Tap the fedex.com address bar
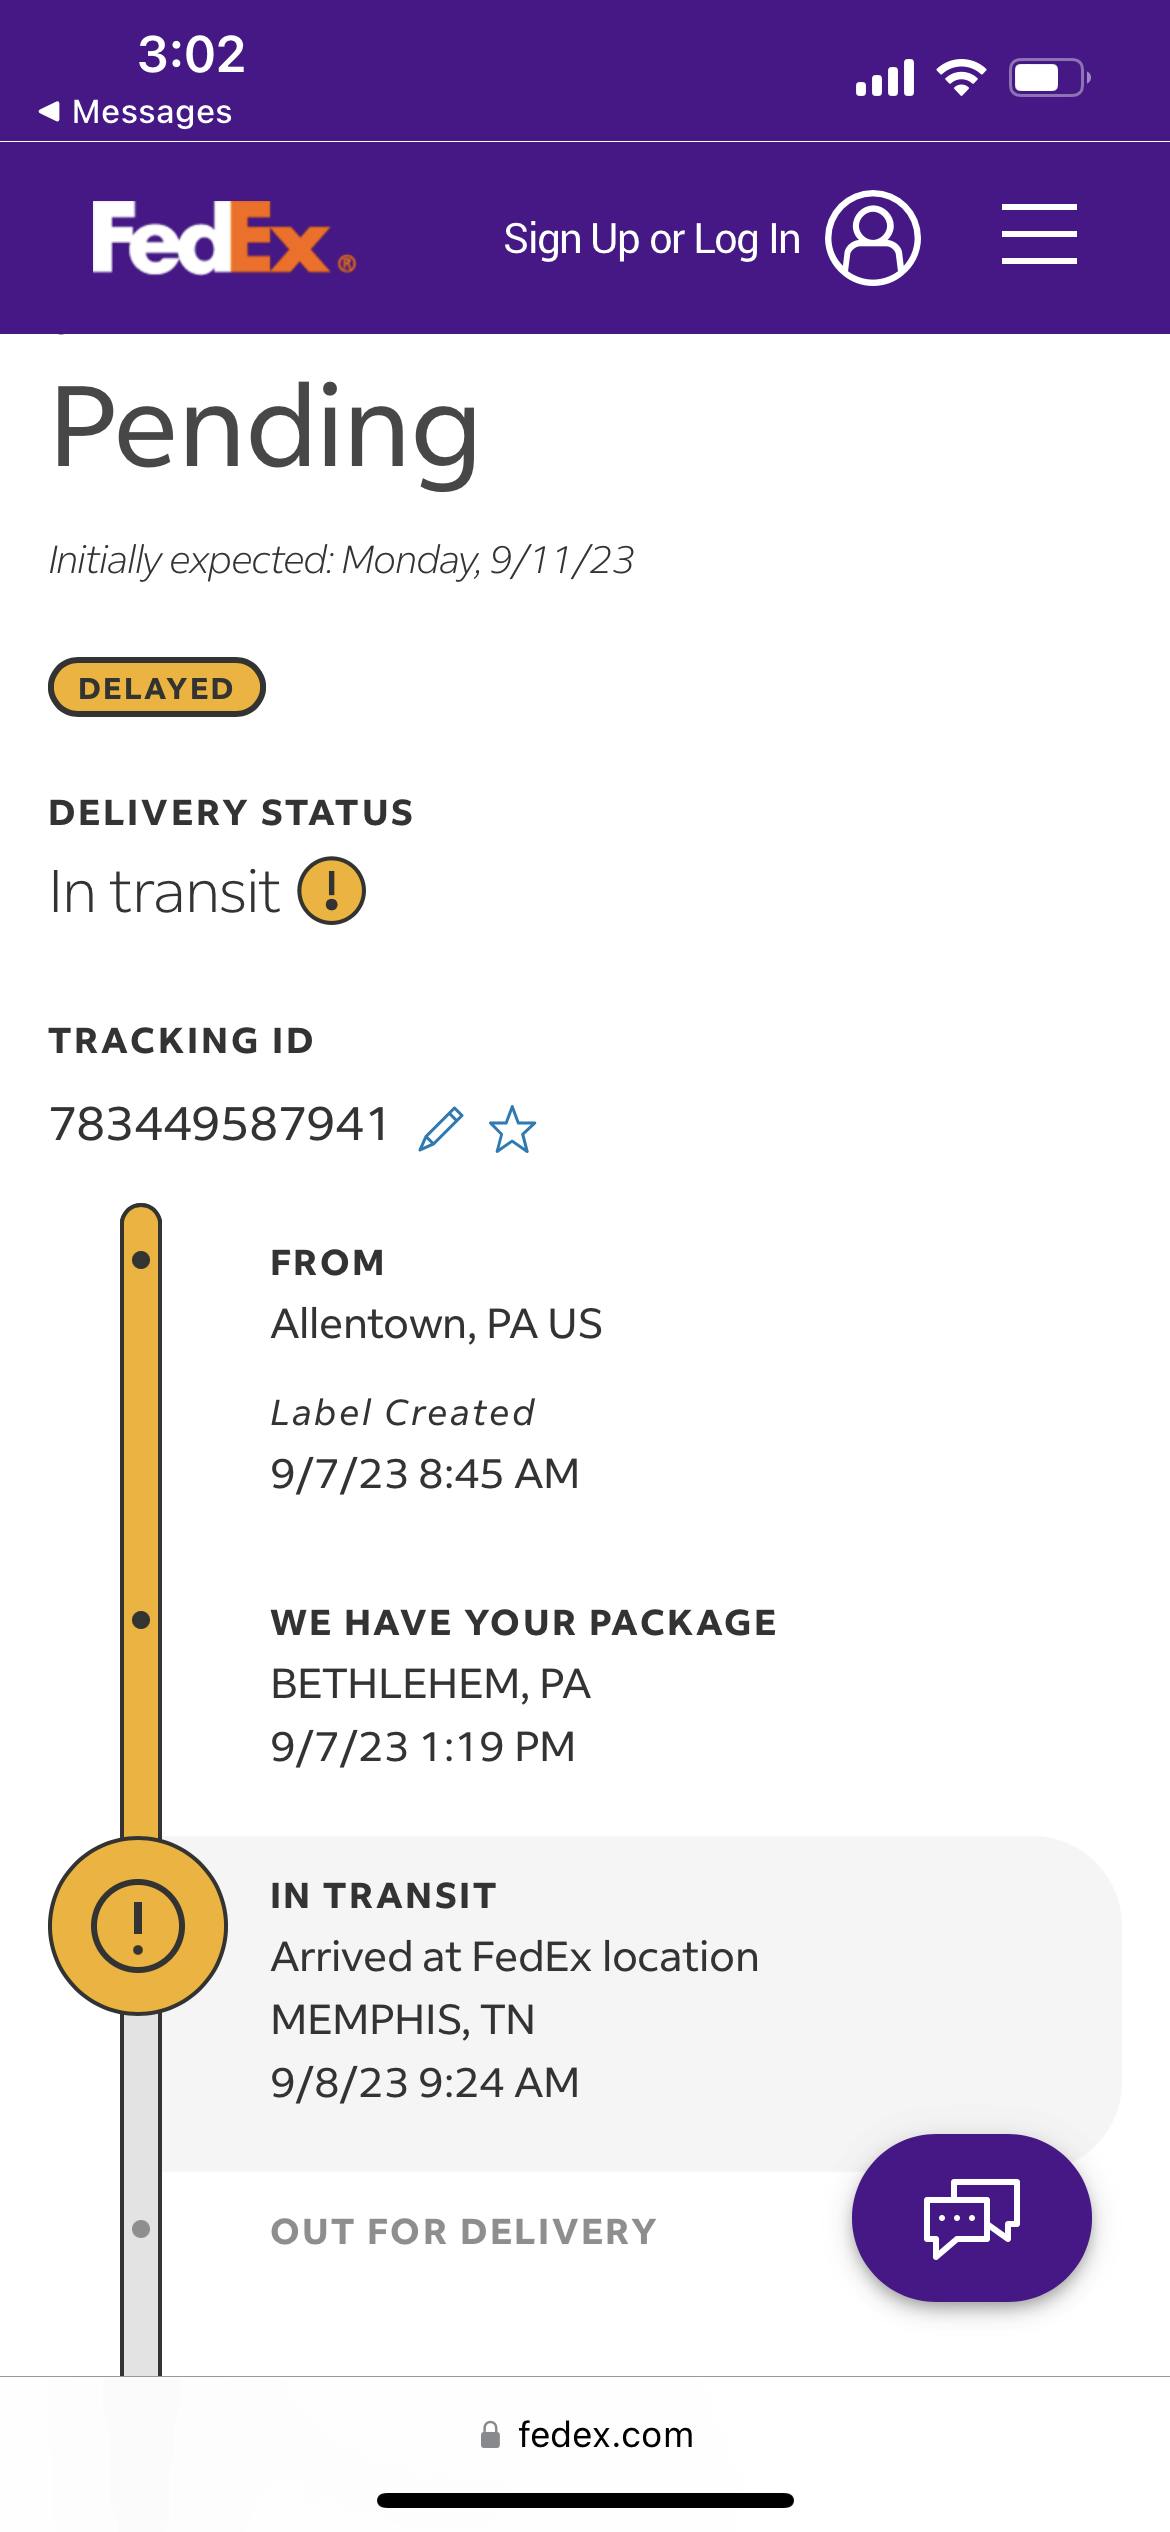The width and height of the screenshot is (1170, 2532). point(586,2434)
